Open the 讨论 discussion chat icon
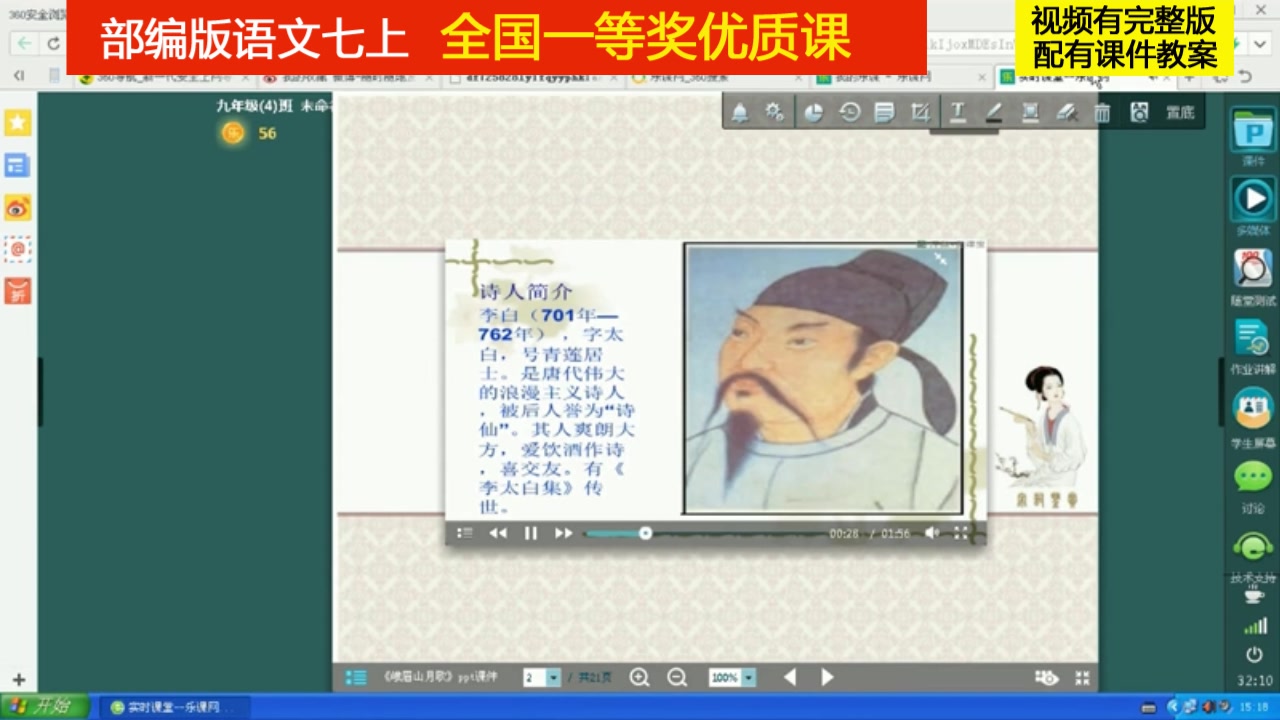The width and height of the screenshot is (1280, 720). (1253, 477)
